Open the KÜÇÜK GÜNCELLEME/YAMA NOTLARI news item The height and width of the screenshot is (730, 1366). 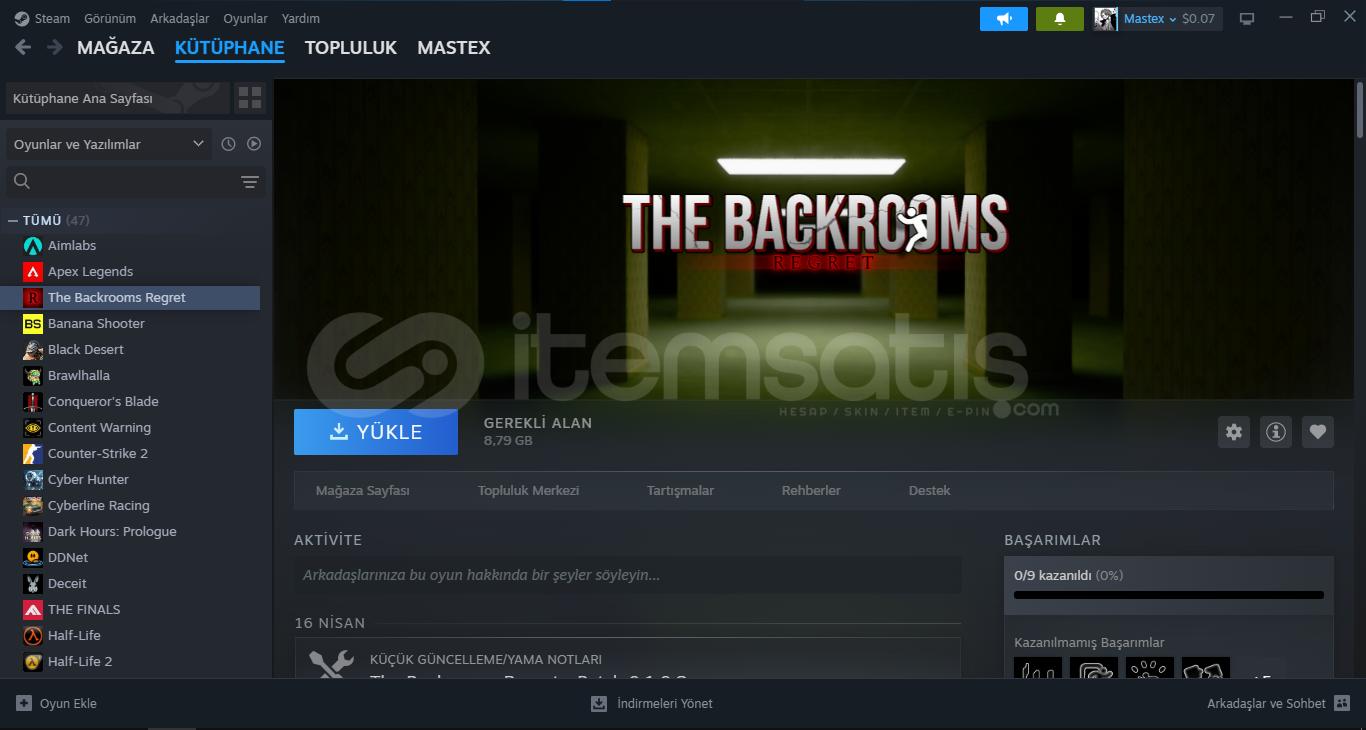[x=627, y=658]
